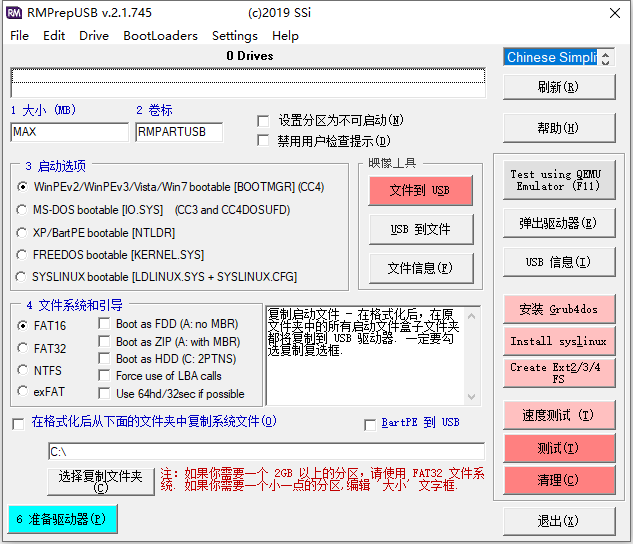Click the USB 信息(I) button
Image resolution: width=633 pixels, height=544 pixels.
[559, 262]
